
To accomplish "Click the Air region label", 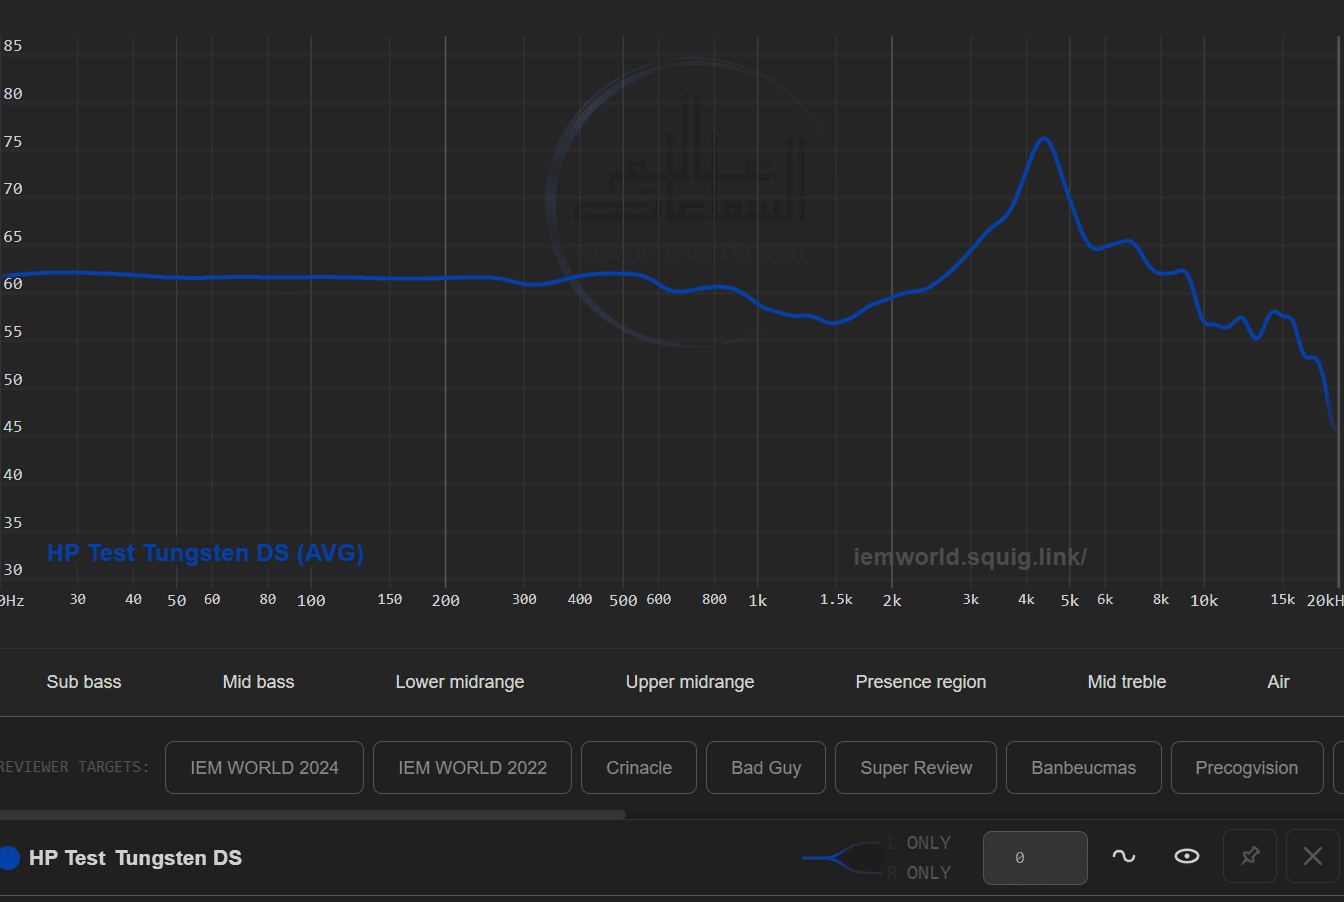I will click(1278, 682).
